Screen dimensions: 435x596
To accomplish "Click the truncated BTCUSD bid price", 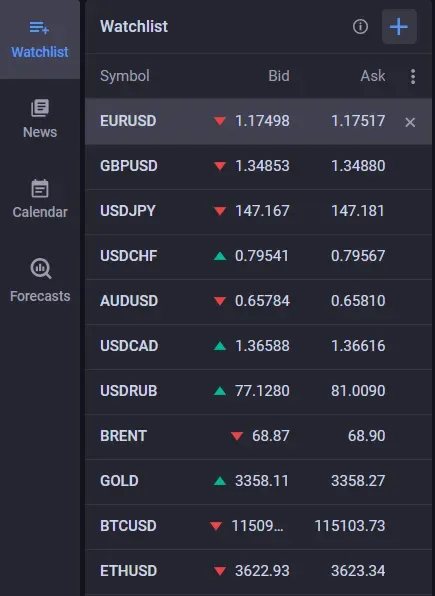I will (x=257, y=526).
